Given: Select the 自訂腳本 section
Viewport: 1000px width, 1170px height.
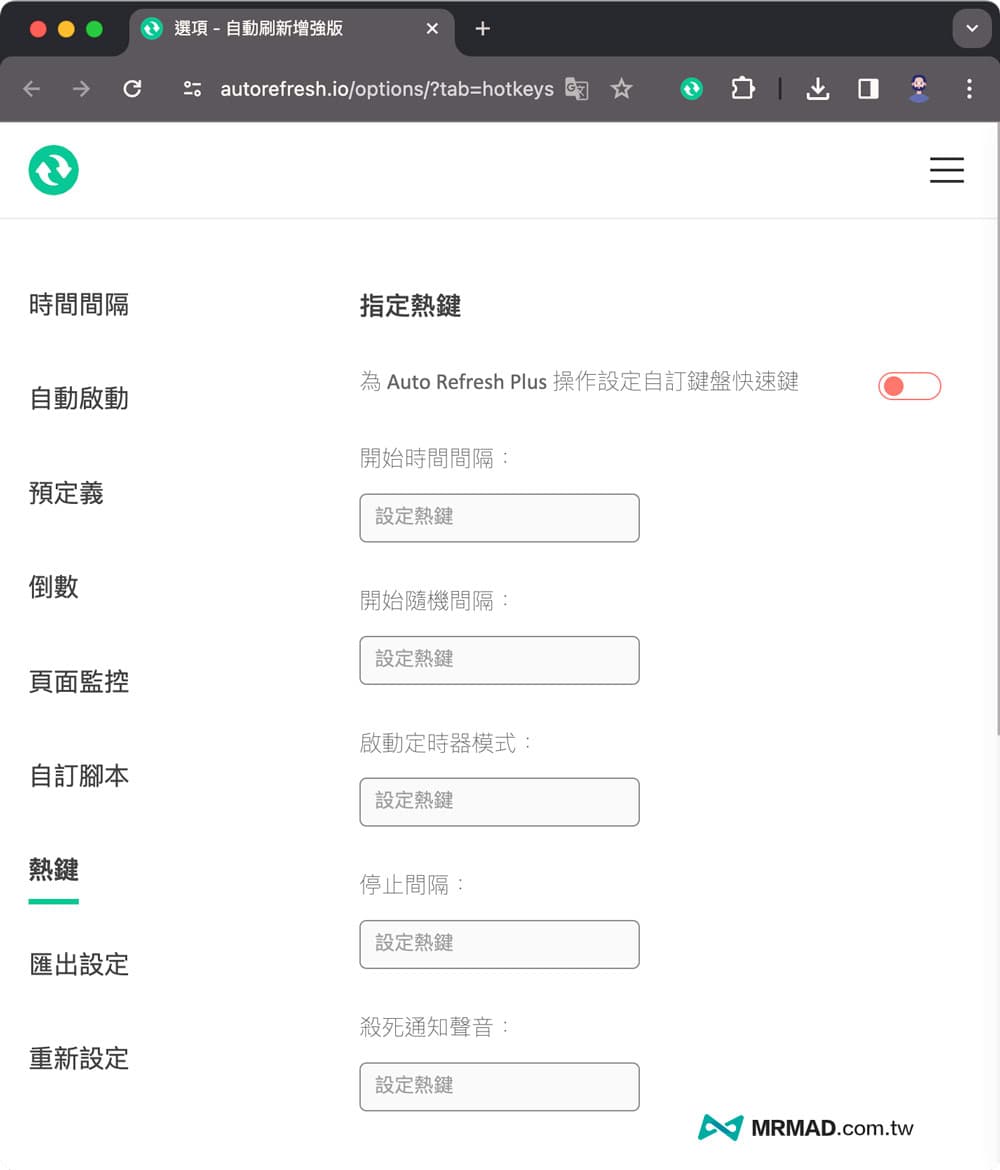Looking at the screenshot, I should coord(79,776).
